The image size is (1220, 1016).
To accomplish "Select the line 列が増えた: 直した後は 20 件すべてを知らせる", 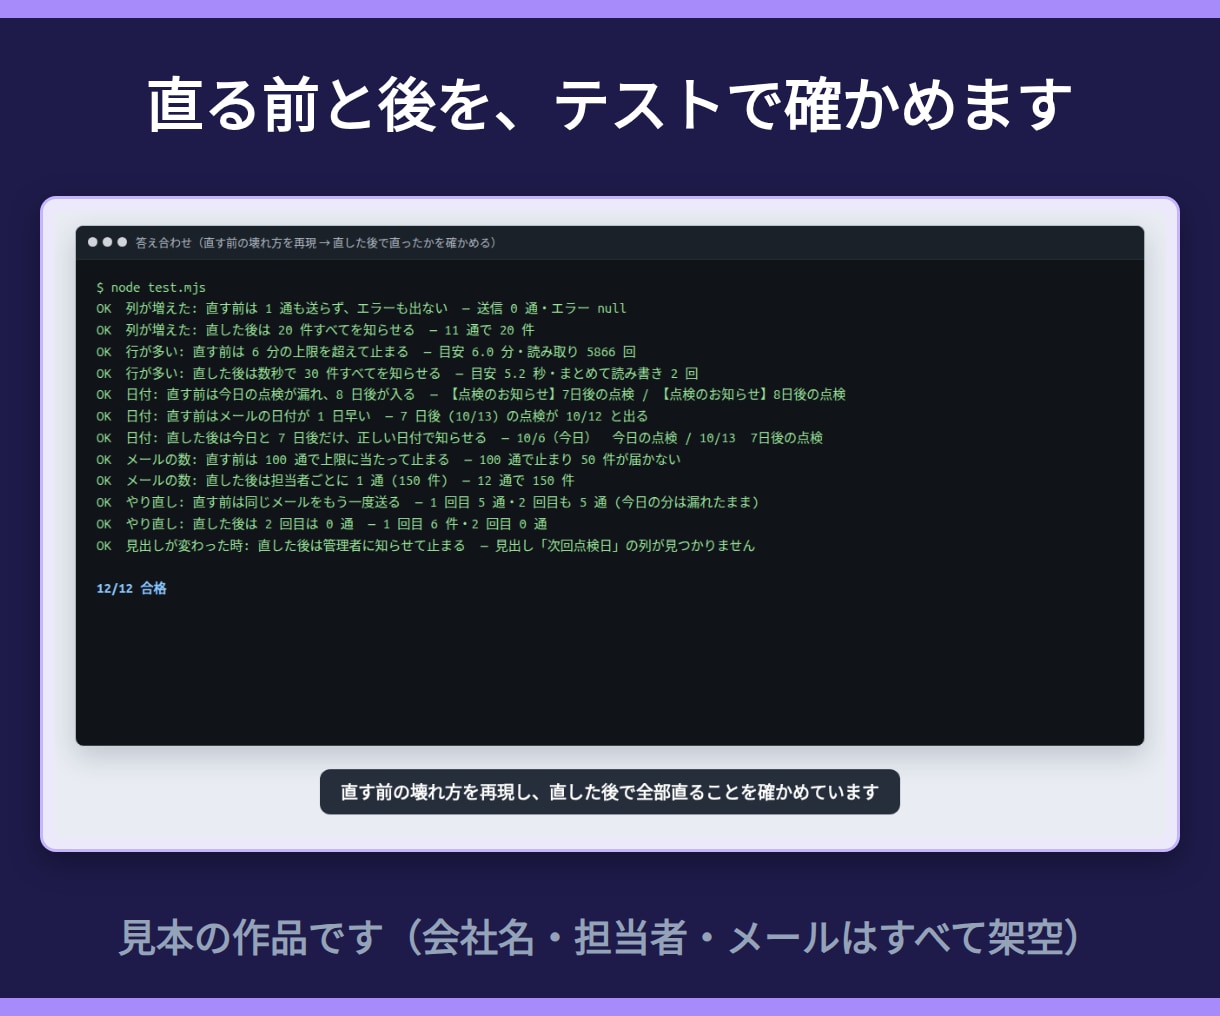I will [x=315, y=330].
